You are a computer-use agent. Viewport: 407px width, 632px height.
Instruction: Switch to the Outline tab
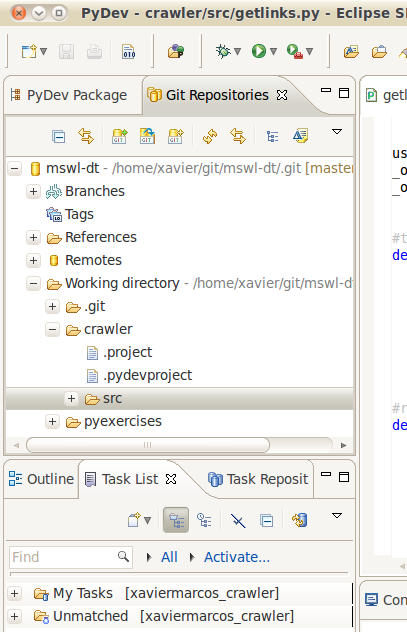pyautogui.click(x=42, y=479)
